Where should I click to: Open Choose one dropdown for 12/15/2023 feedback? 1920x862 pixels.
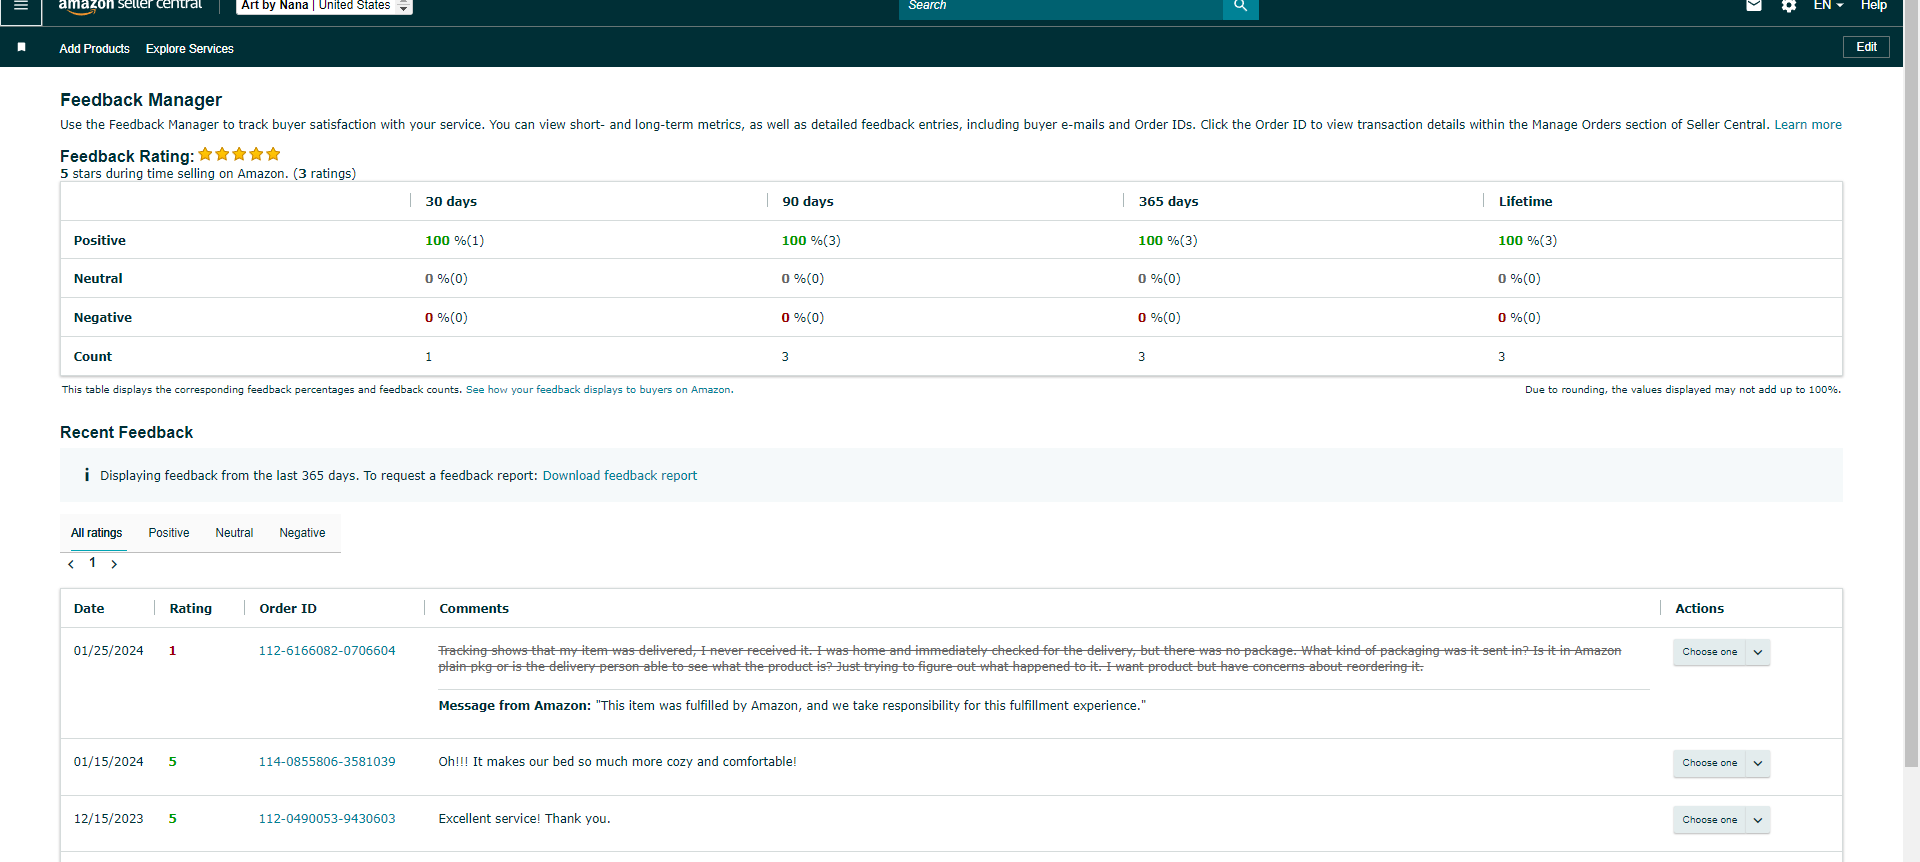1721,820
